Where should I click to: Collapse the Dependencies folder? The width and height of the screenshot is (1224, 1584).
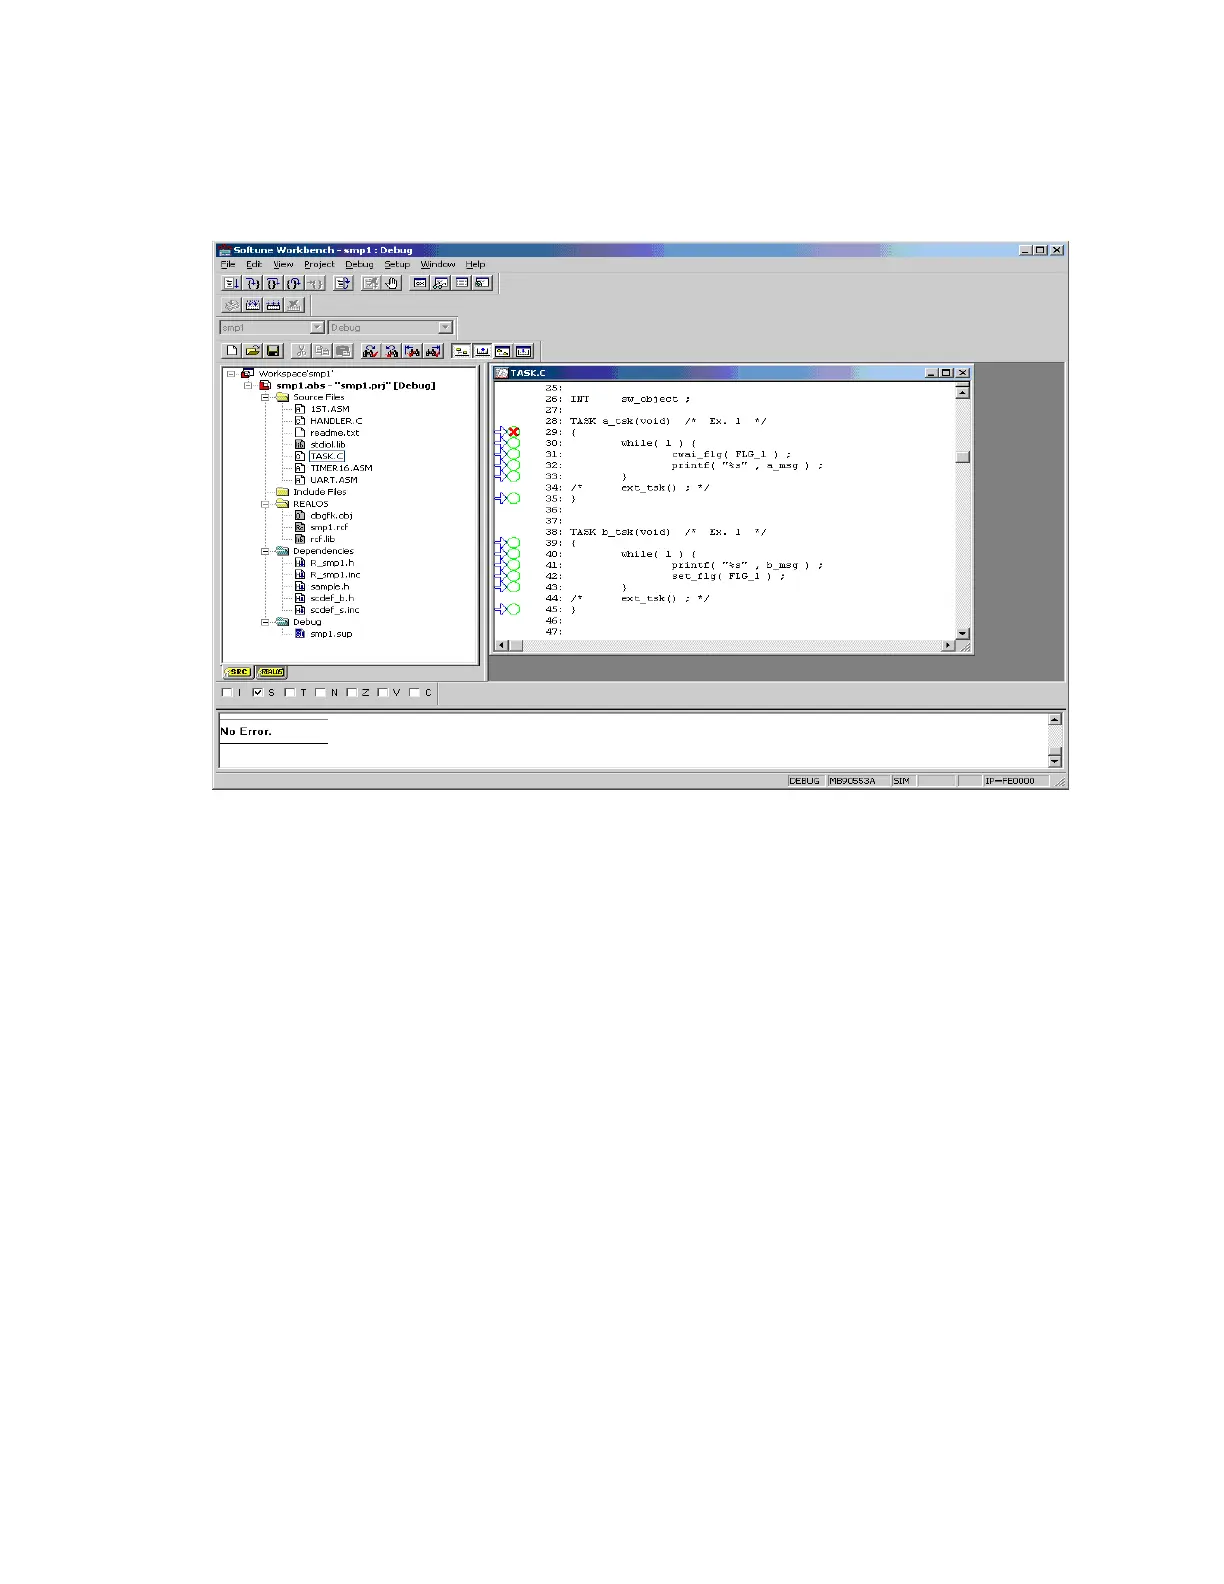[x=266, y=551]
